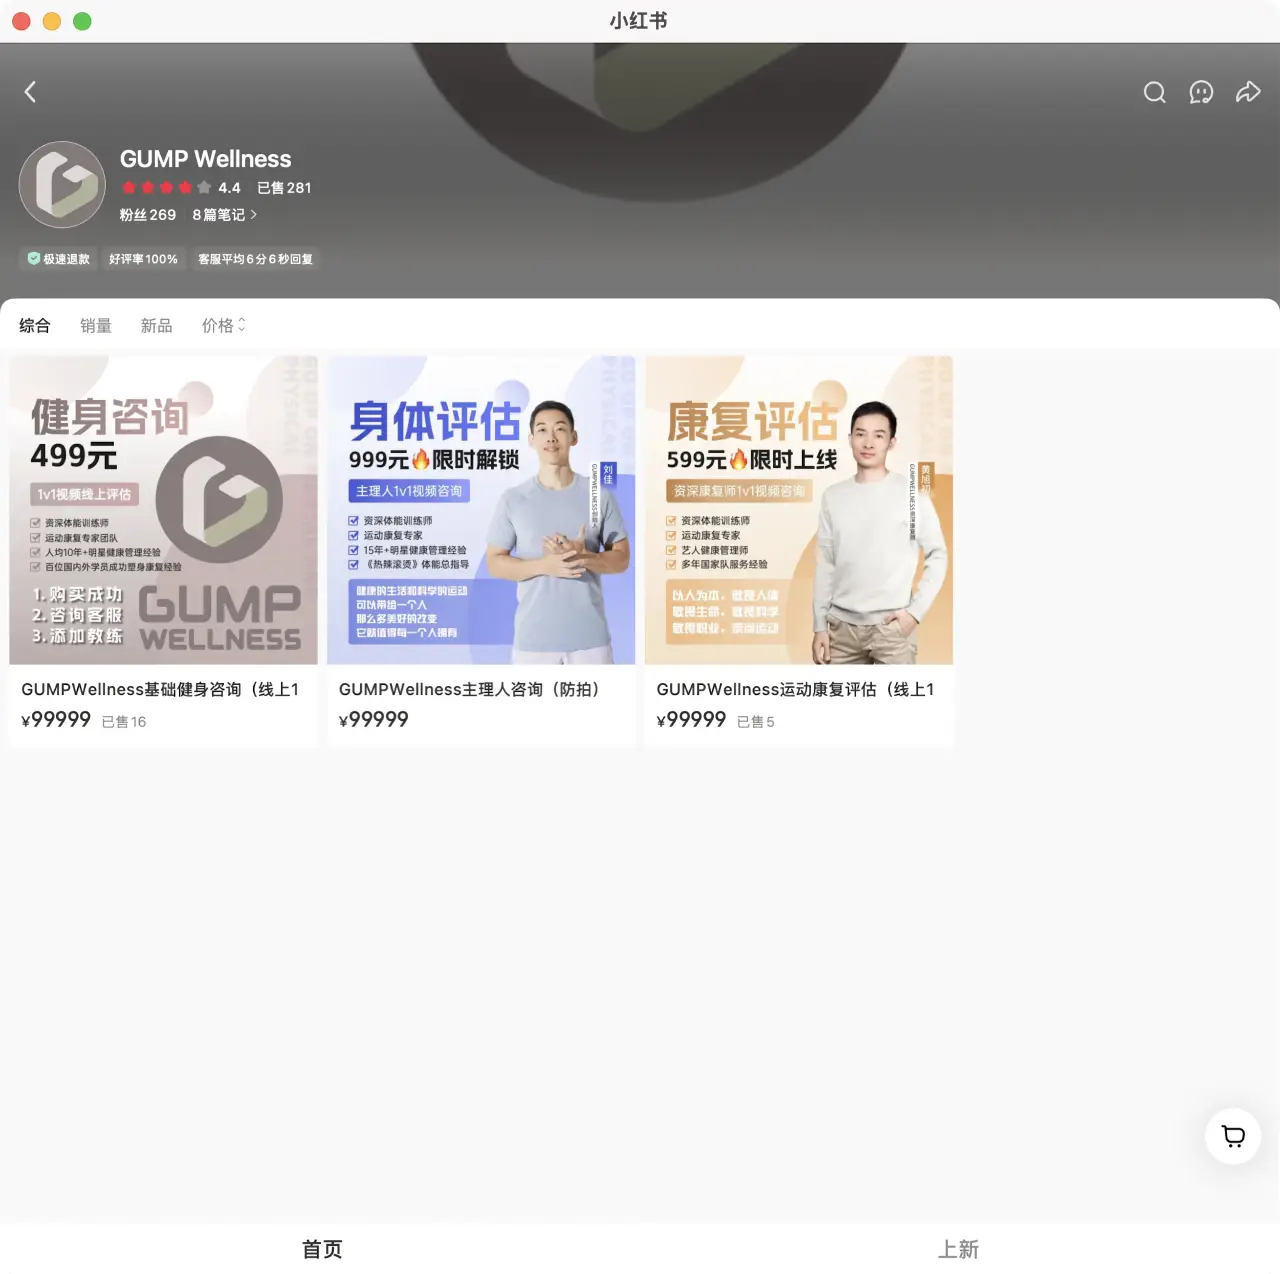Open customer service chat bubble icon
This screenshot has height=1274, width=1280.
[x=1201, y=92]
